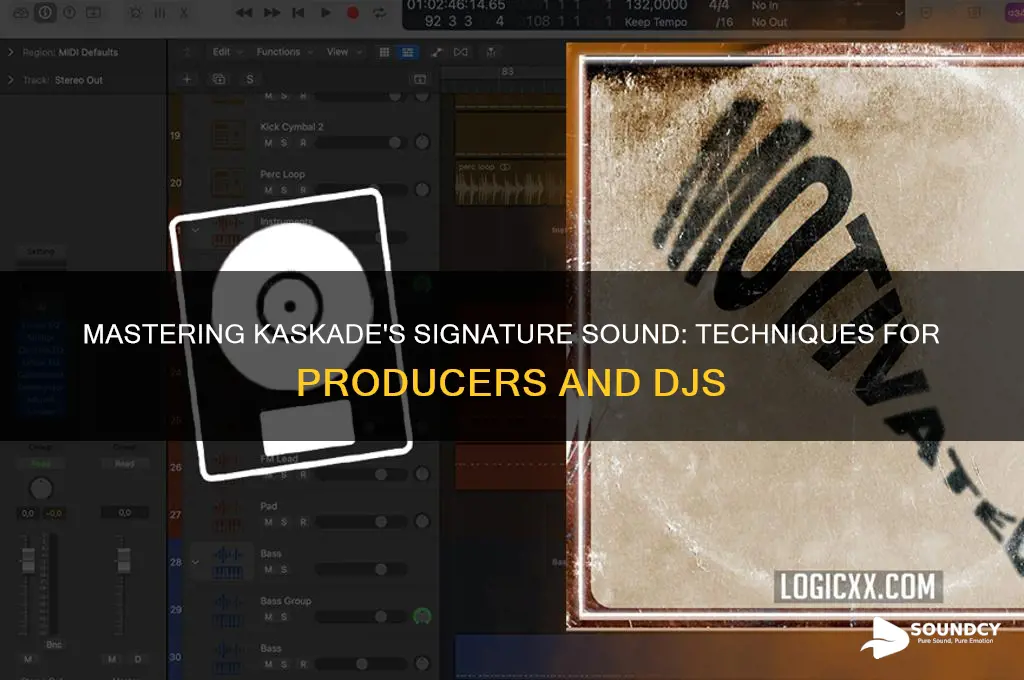Click the Bnc bounce button
Image resolution: width=1024 pixels, height=680 pixels.
pos(54,645)
